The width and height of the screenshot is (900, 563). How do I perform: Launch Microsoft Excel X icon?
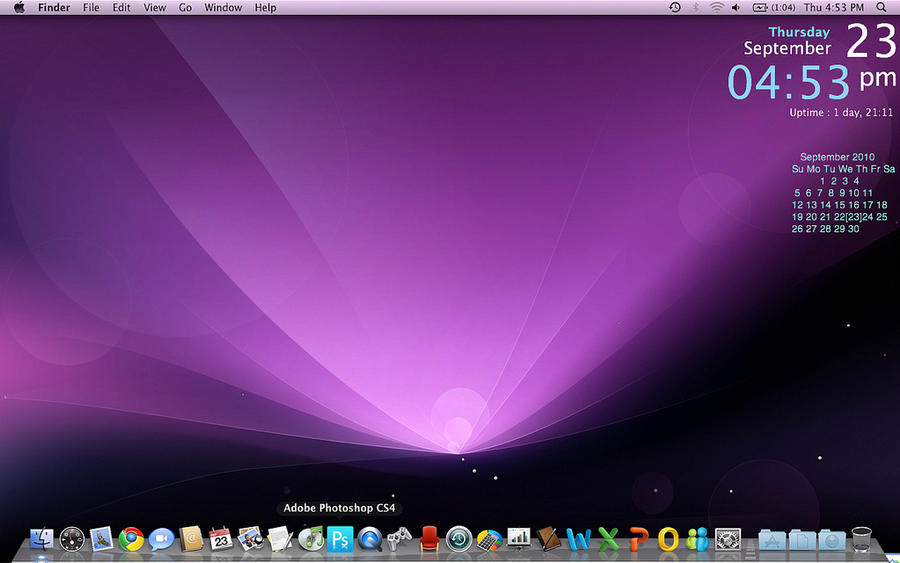[608, 539]
